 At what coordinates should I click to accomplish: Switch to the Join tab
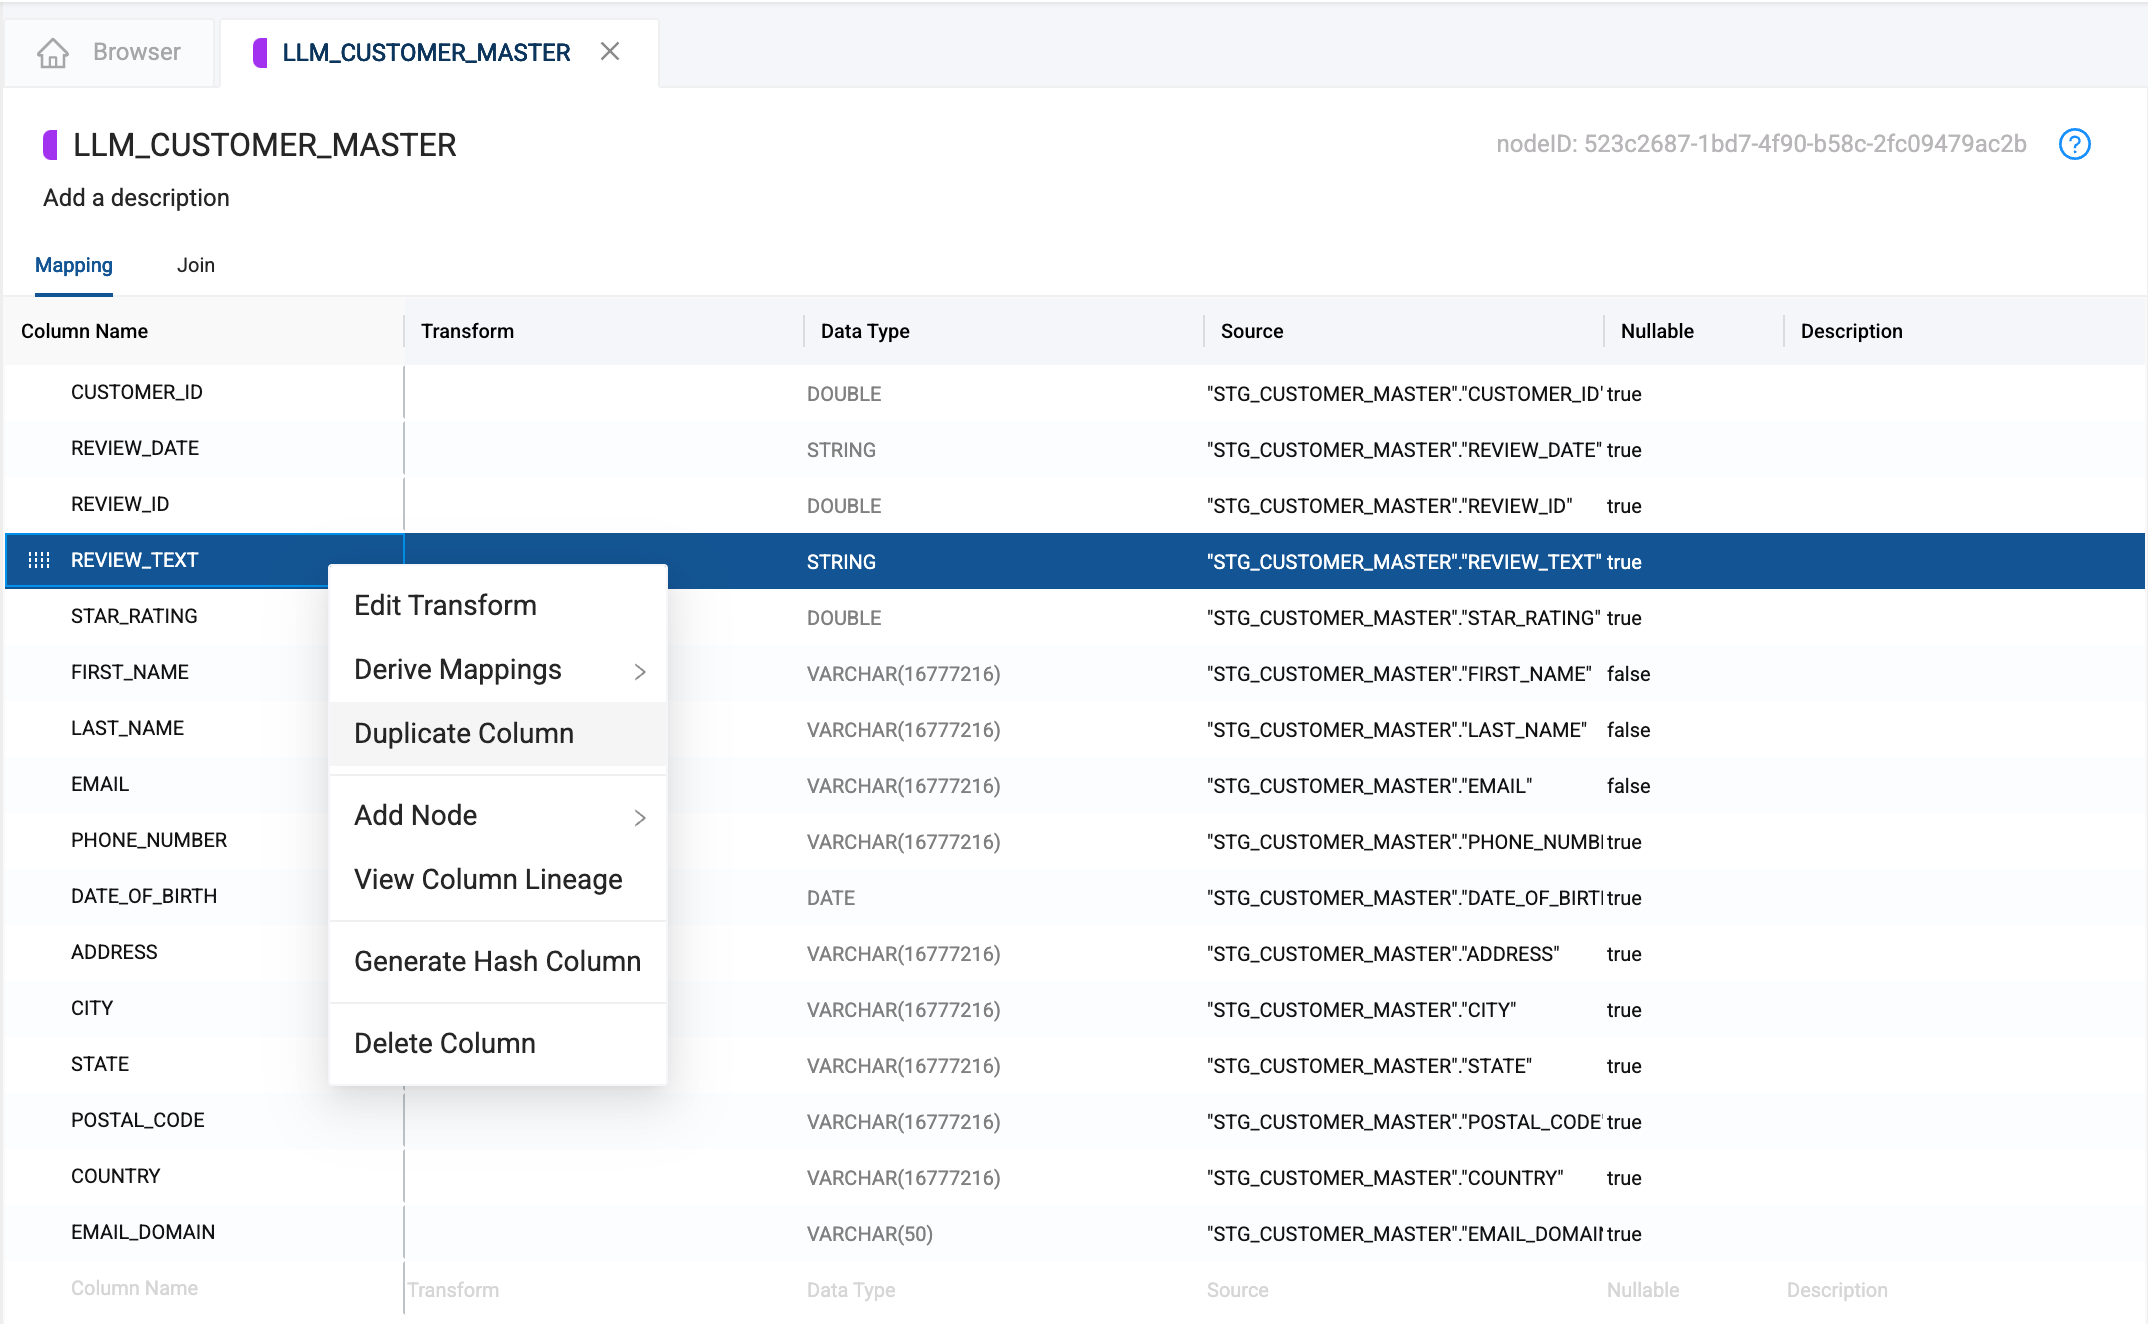[196, 265]
